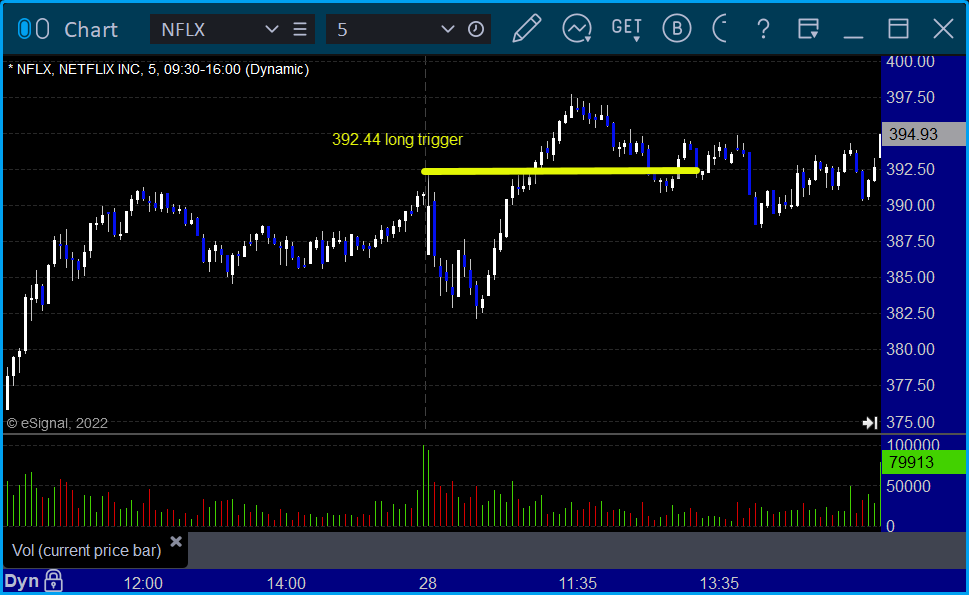Jump to latest bar arrow icon
This screenshot has width=969, height=595.
(x=870, y=423)
